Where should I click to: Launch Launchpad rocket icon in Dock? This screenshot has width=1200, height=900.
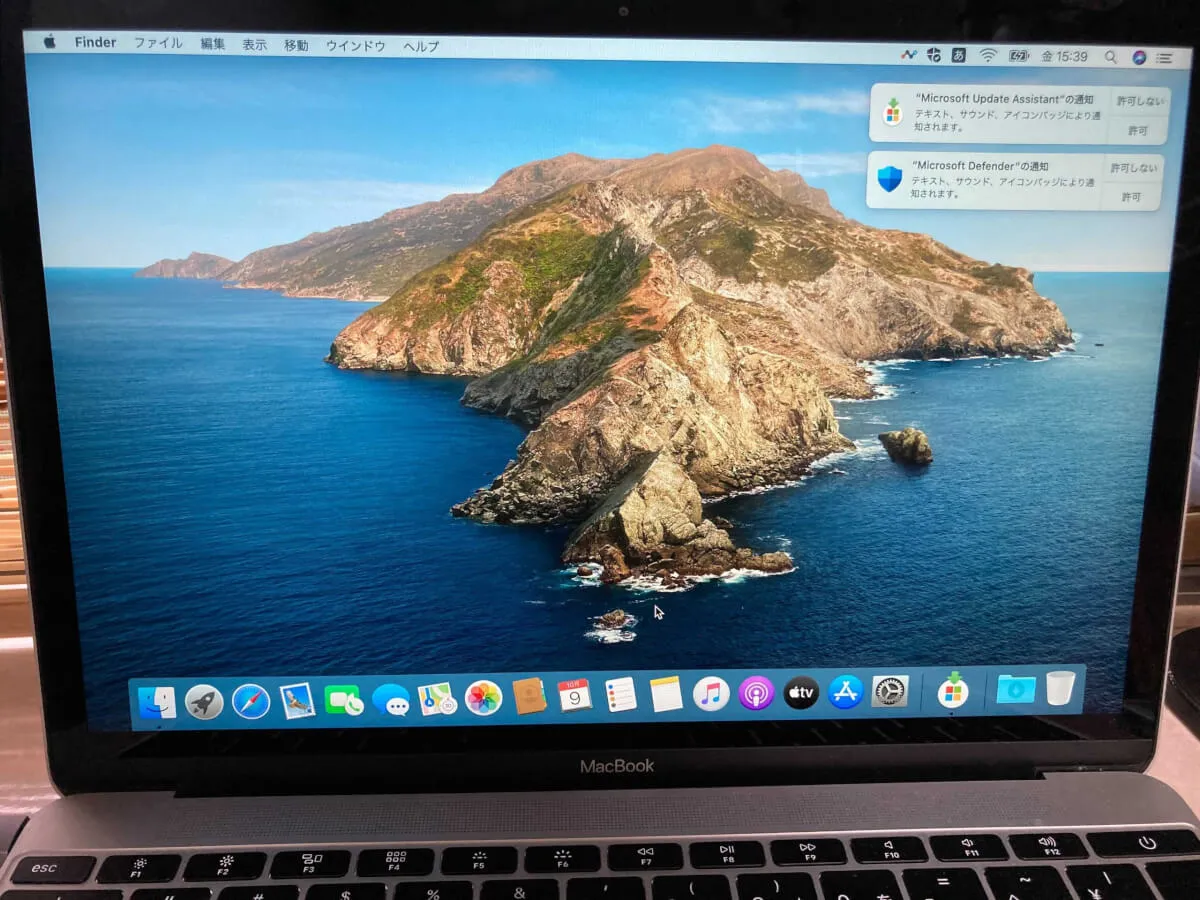point(204,702)
